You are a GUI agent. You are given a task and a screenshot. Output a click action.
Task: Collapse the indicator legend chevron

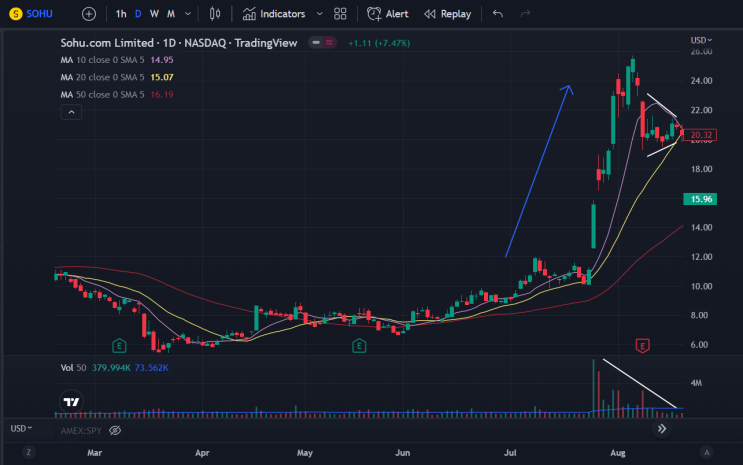[71, 112]
